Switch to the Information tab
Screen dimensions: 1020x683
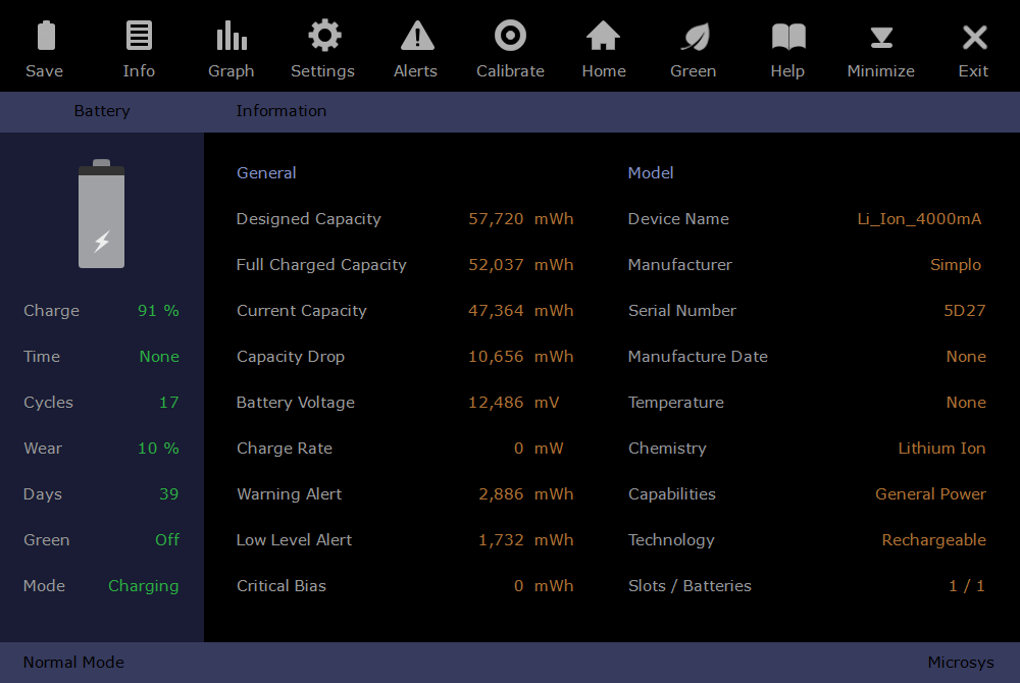[281, 111]
